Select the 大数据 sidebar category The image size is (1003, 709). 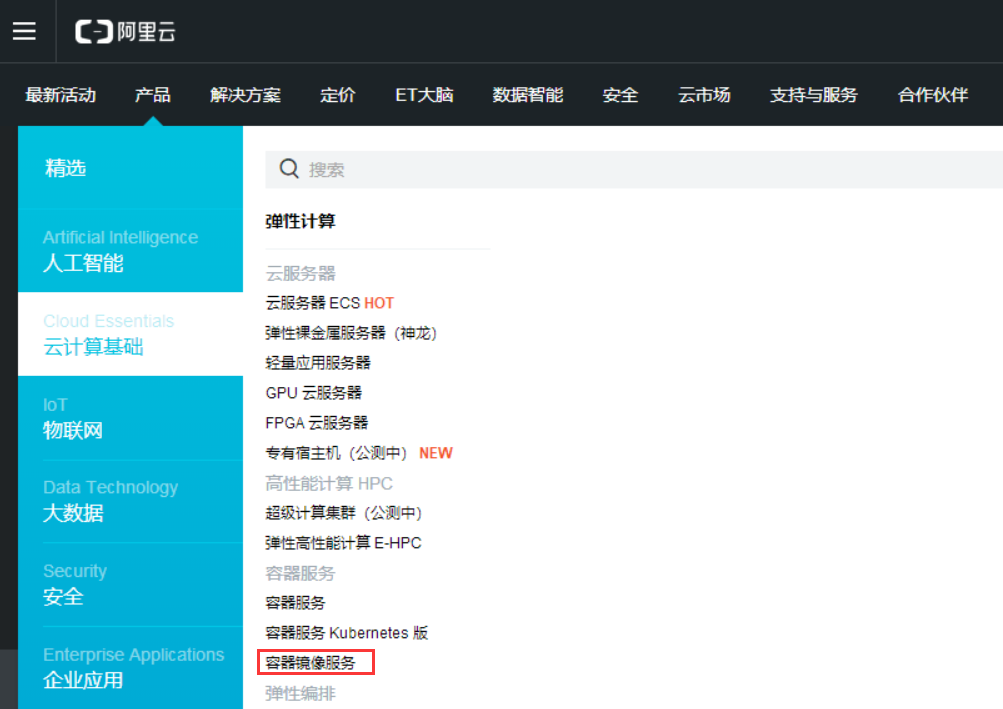(130, 501)
